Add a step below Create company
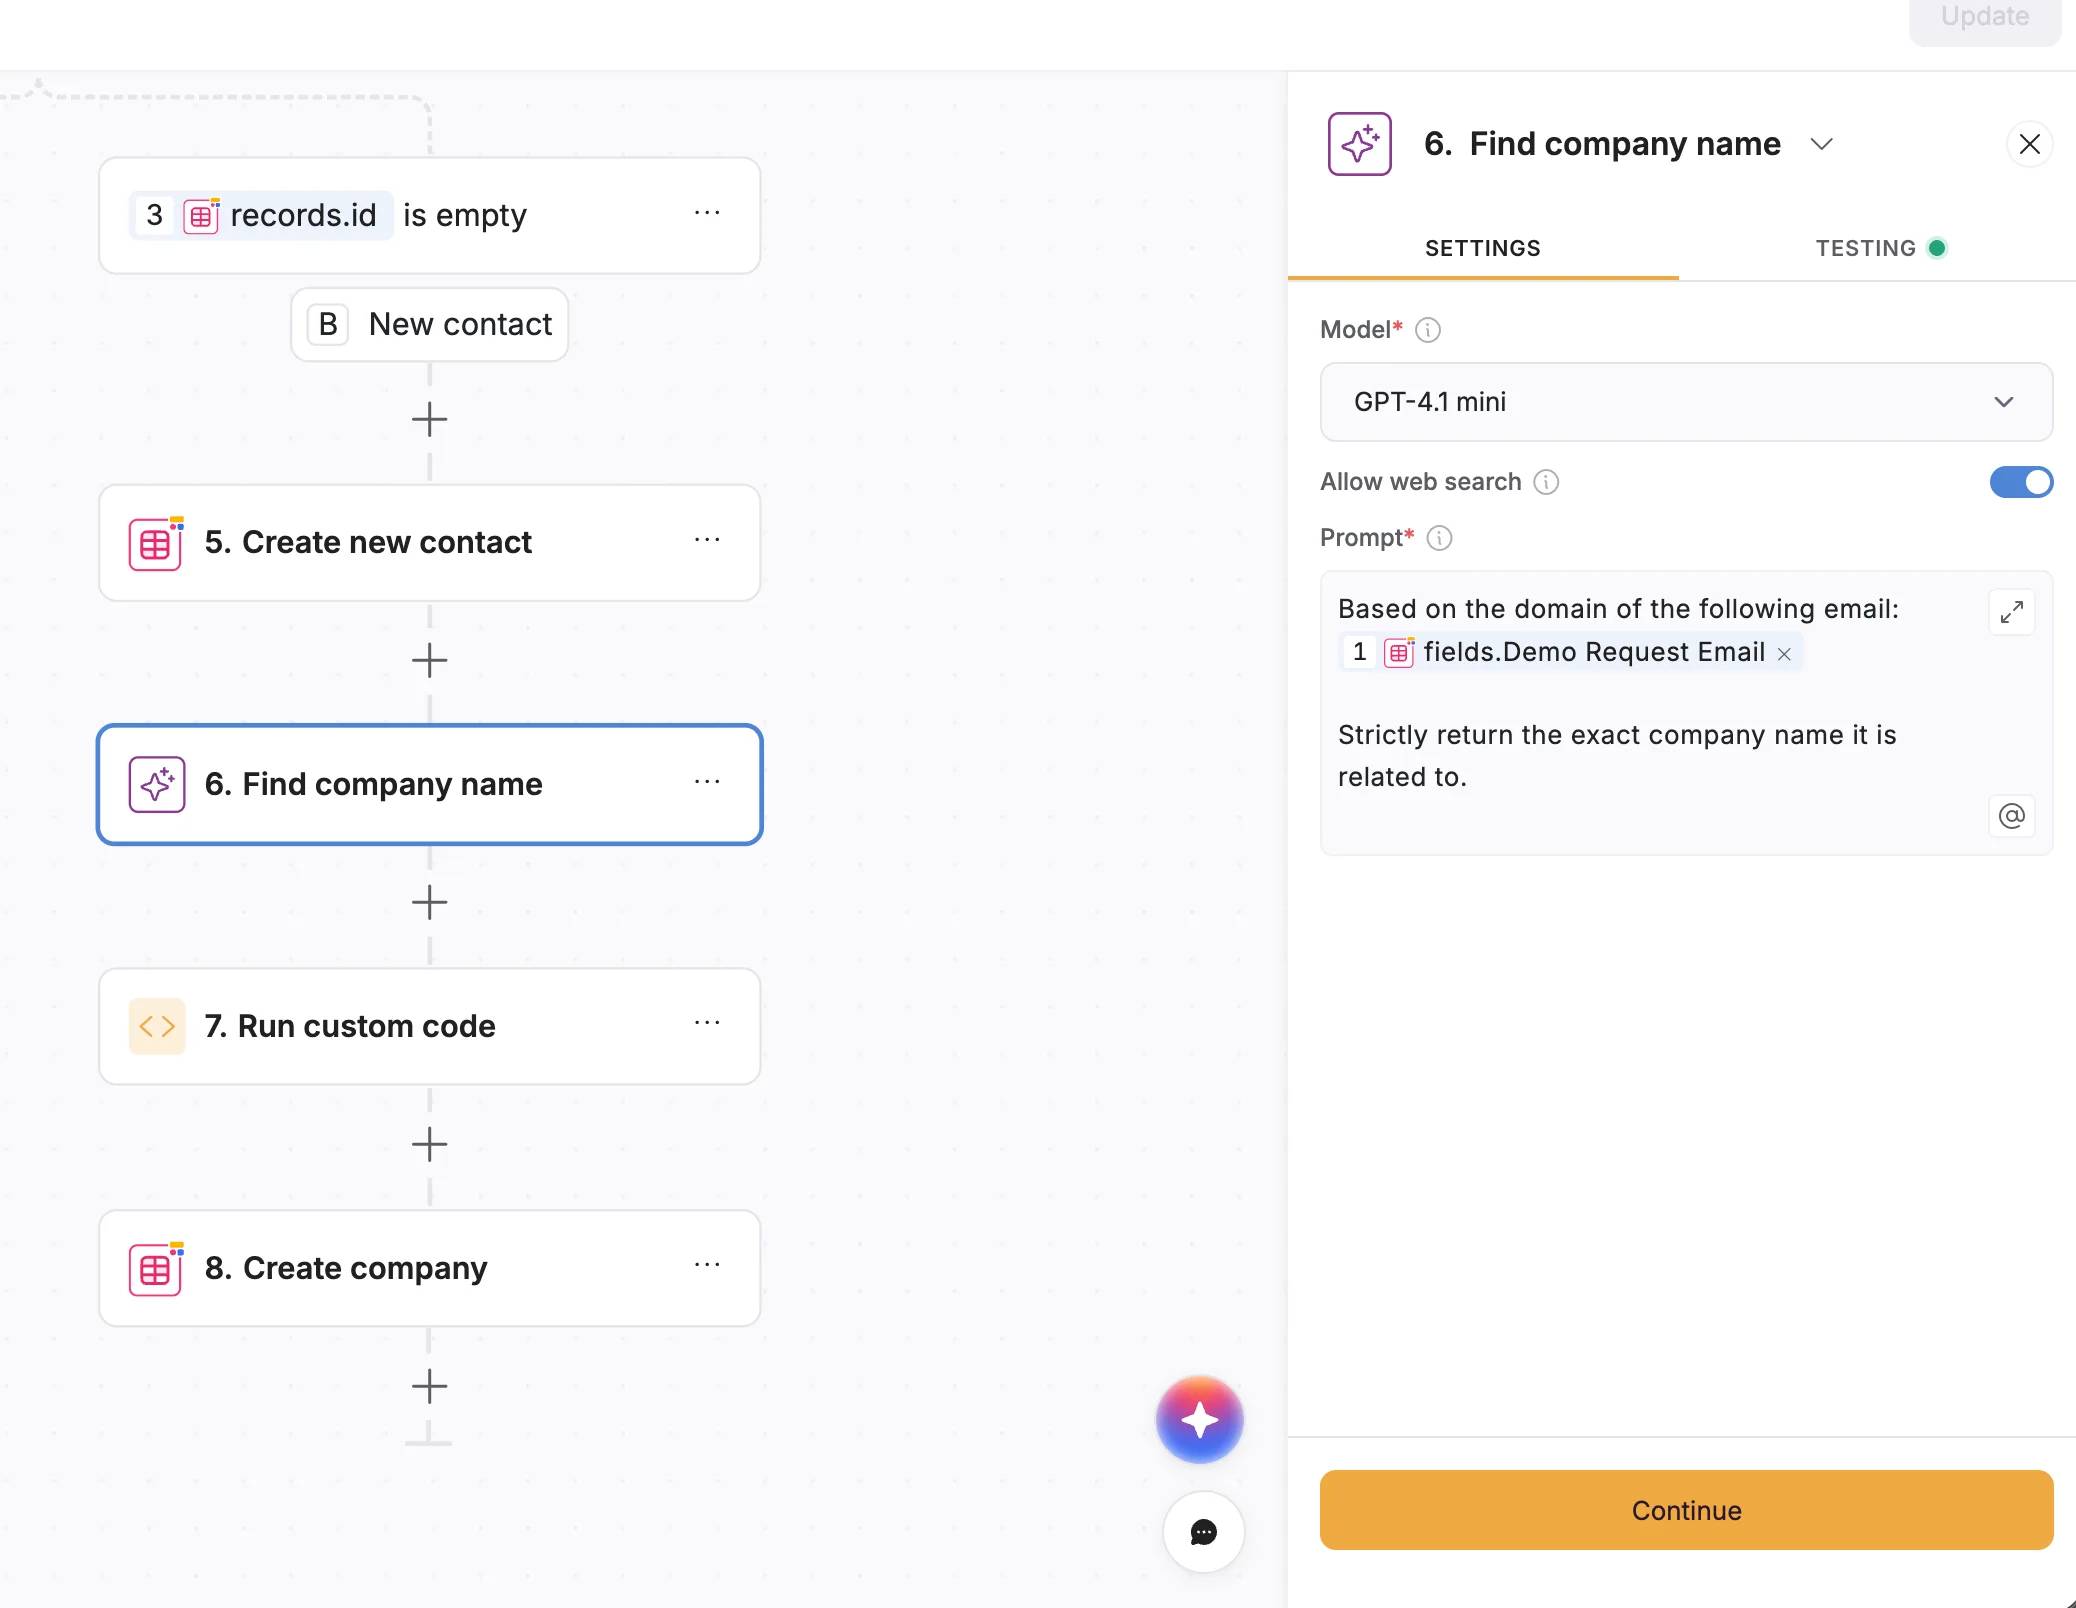2076x1608 pixels. click(429, 1387)
